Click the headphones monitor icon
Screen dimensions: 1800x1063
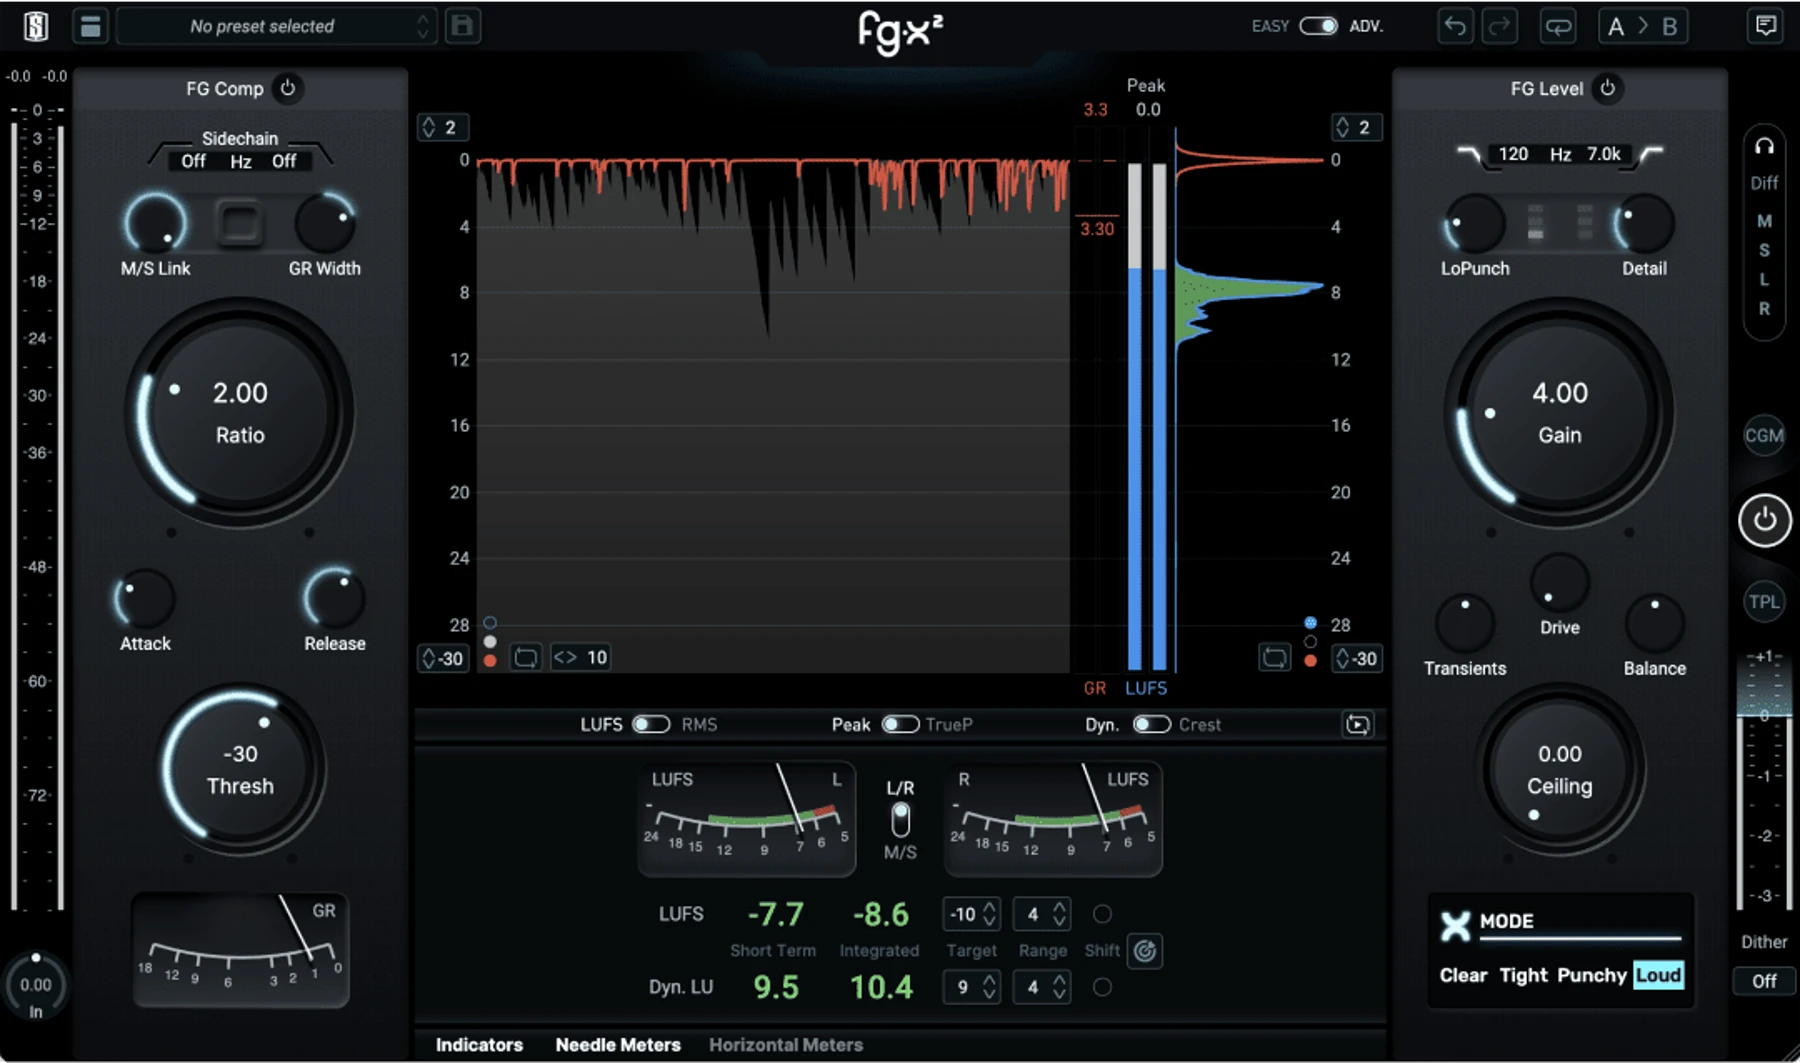[1764, 147]
